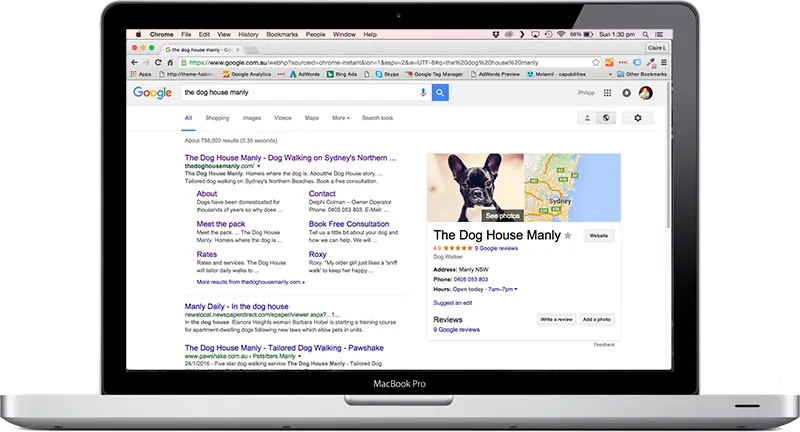Screen dimensions: 800x432
Task: Open Chrome hamburger menu
Action: [x=664, y=62]
